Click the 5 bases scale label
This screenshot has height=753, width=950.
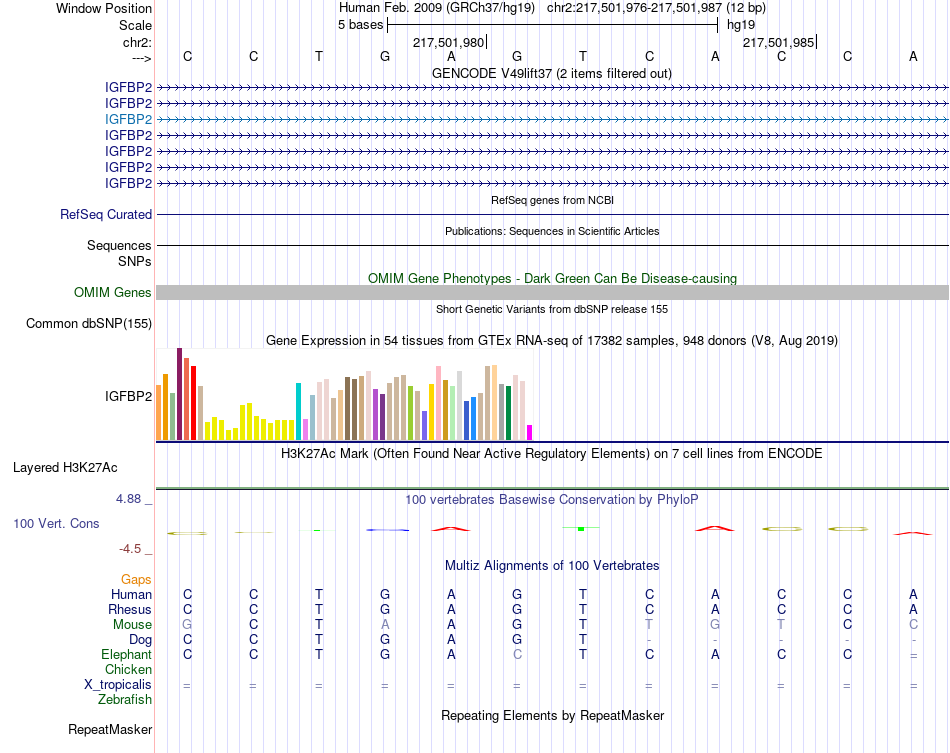pos(360,25)
